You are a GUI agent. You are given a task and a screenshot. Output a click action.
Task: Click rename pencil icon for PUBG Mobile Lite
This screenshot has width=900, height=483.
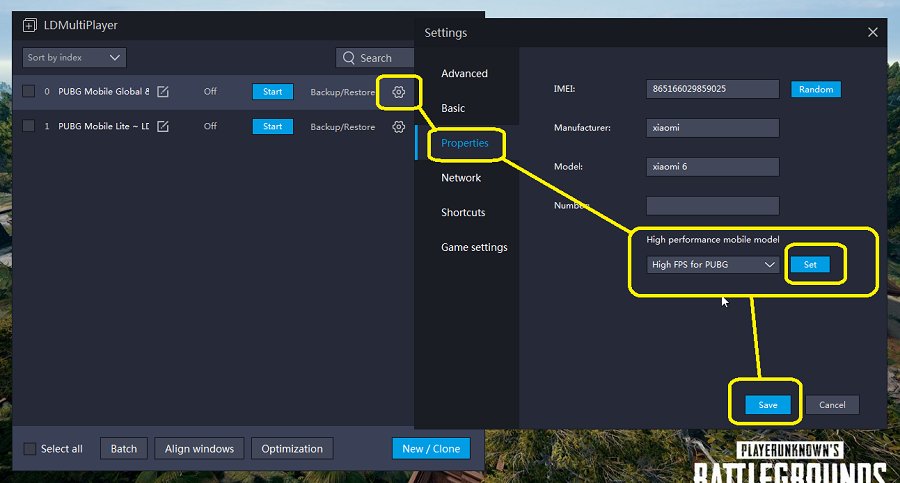coord(163,126)
